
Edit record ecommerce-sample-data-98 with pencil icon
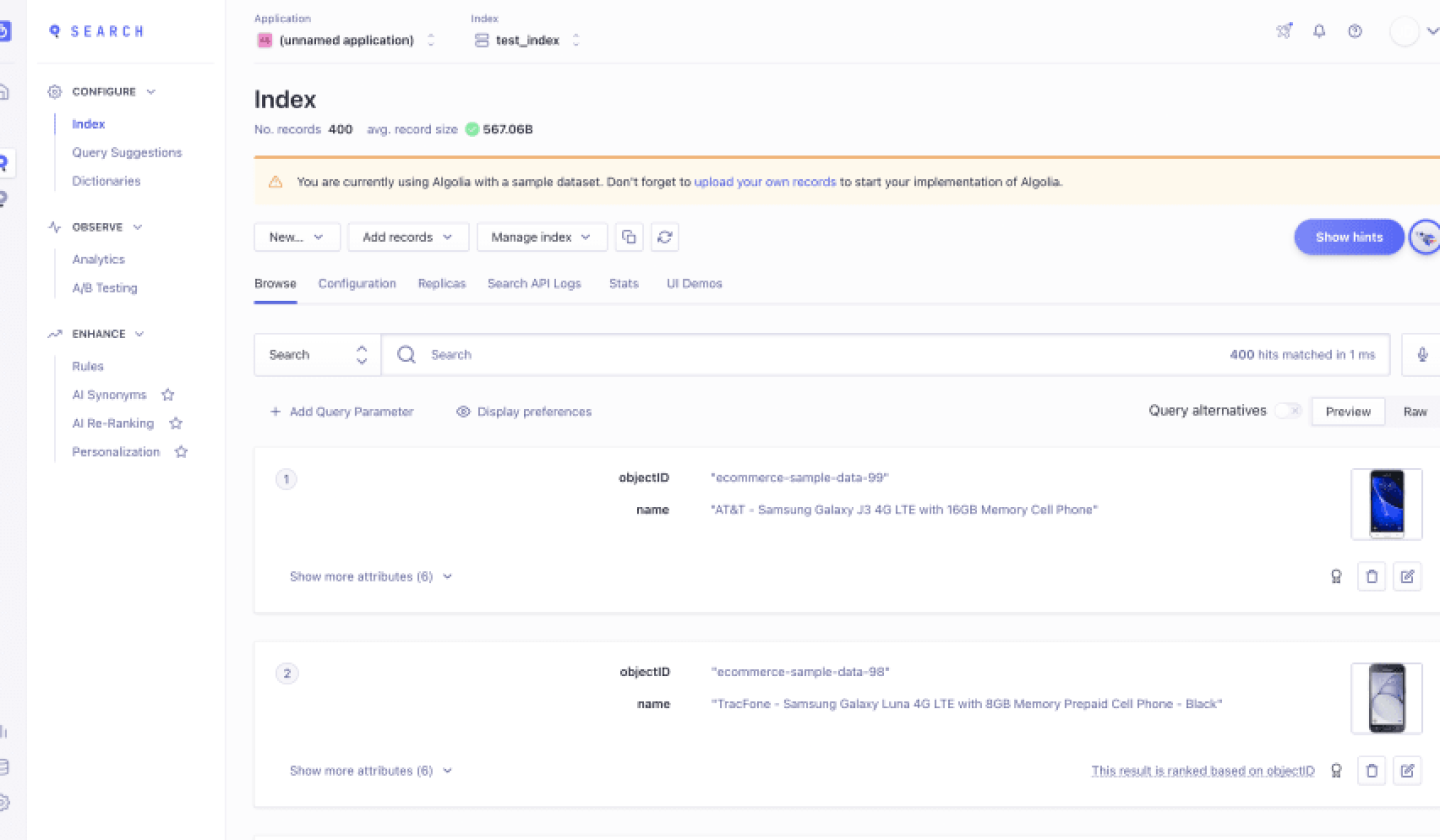[x=1407, y=770]
